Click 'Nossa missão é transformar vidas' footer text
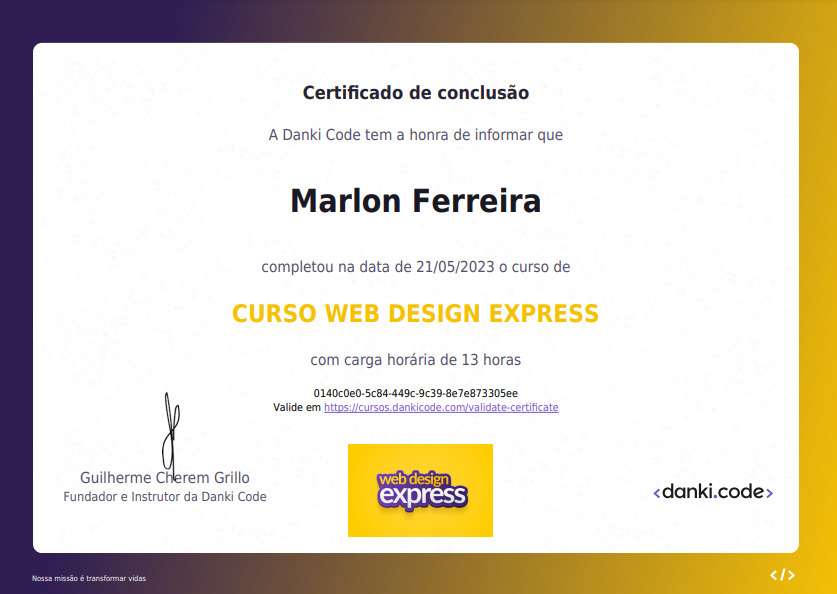The image size is (837, 594). tap(88, 578)
